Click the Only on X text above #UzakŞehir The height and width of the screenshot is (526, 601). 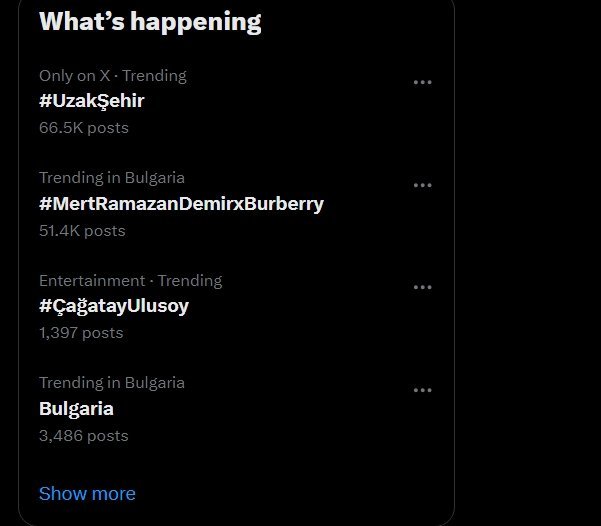(x=75, y=76)
